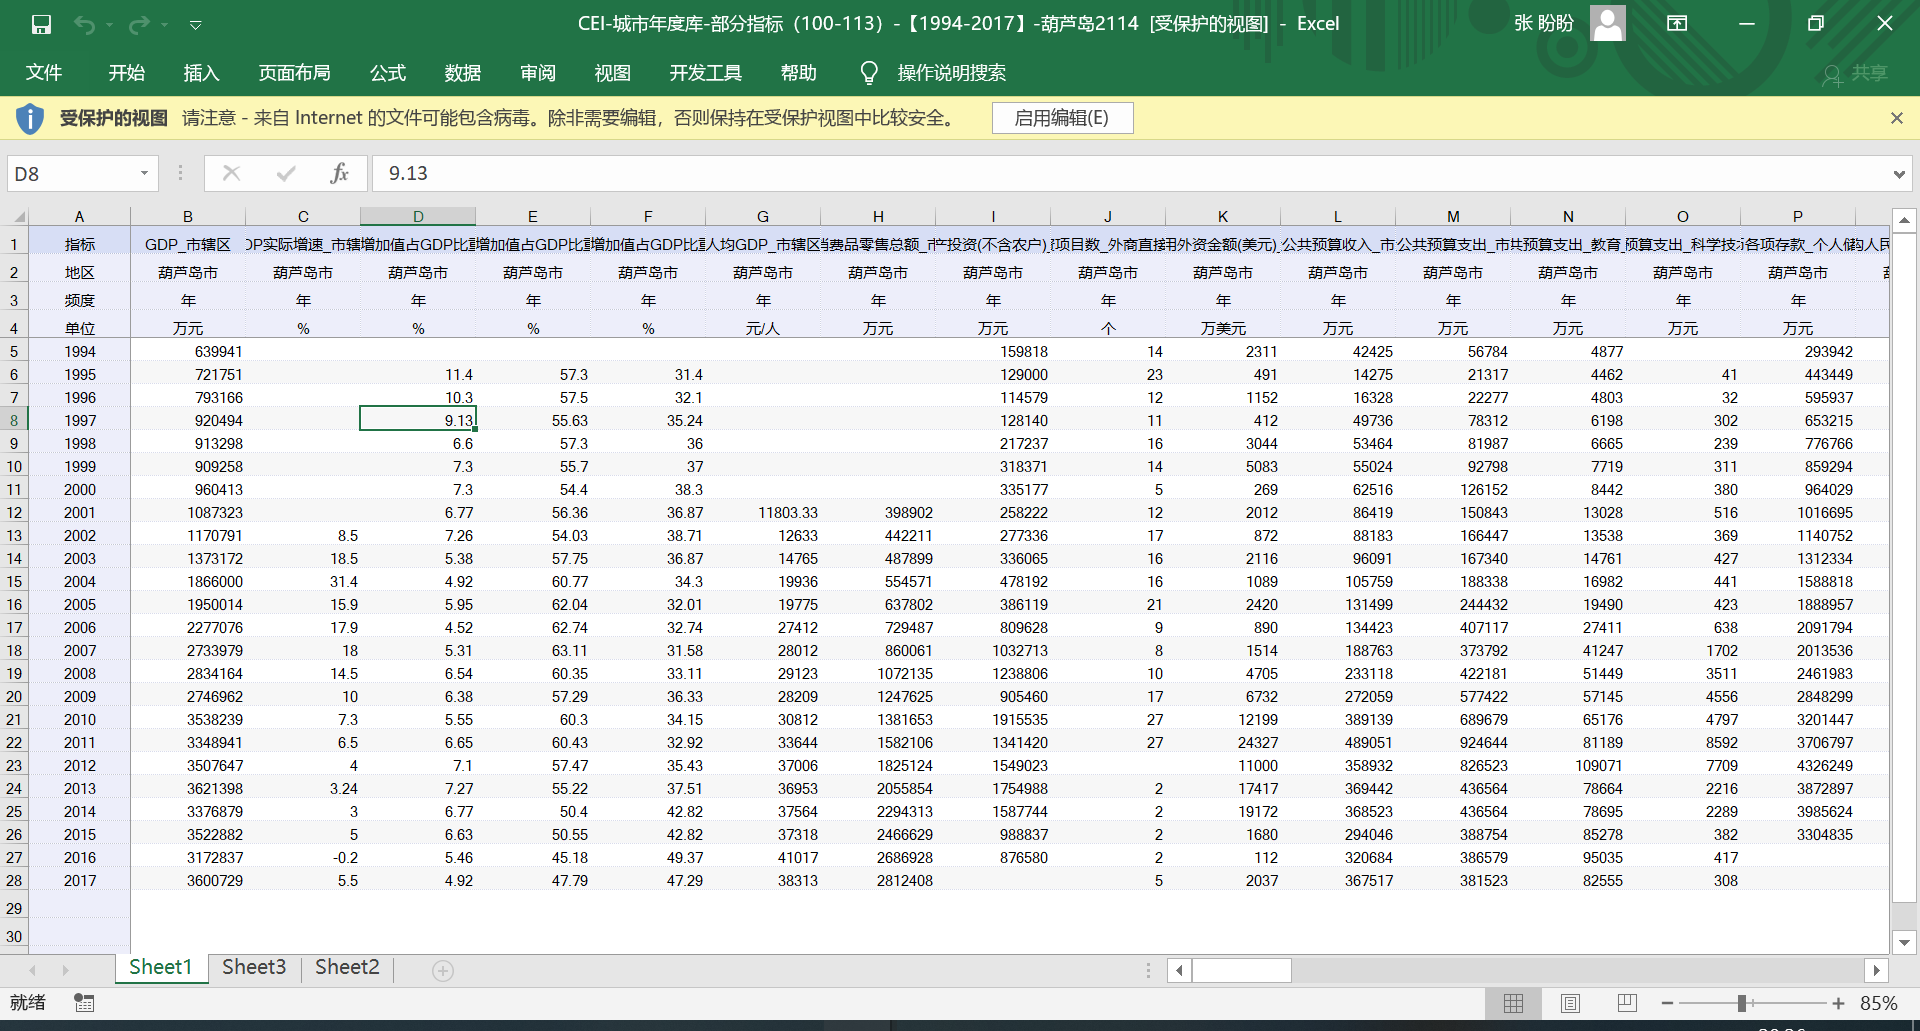Expand the Name Box dropdown arrow

tap(144, 174)
